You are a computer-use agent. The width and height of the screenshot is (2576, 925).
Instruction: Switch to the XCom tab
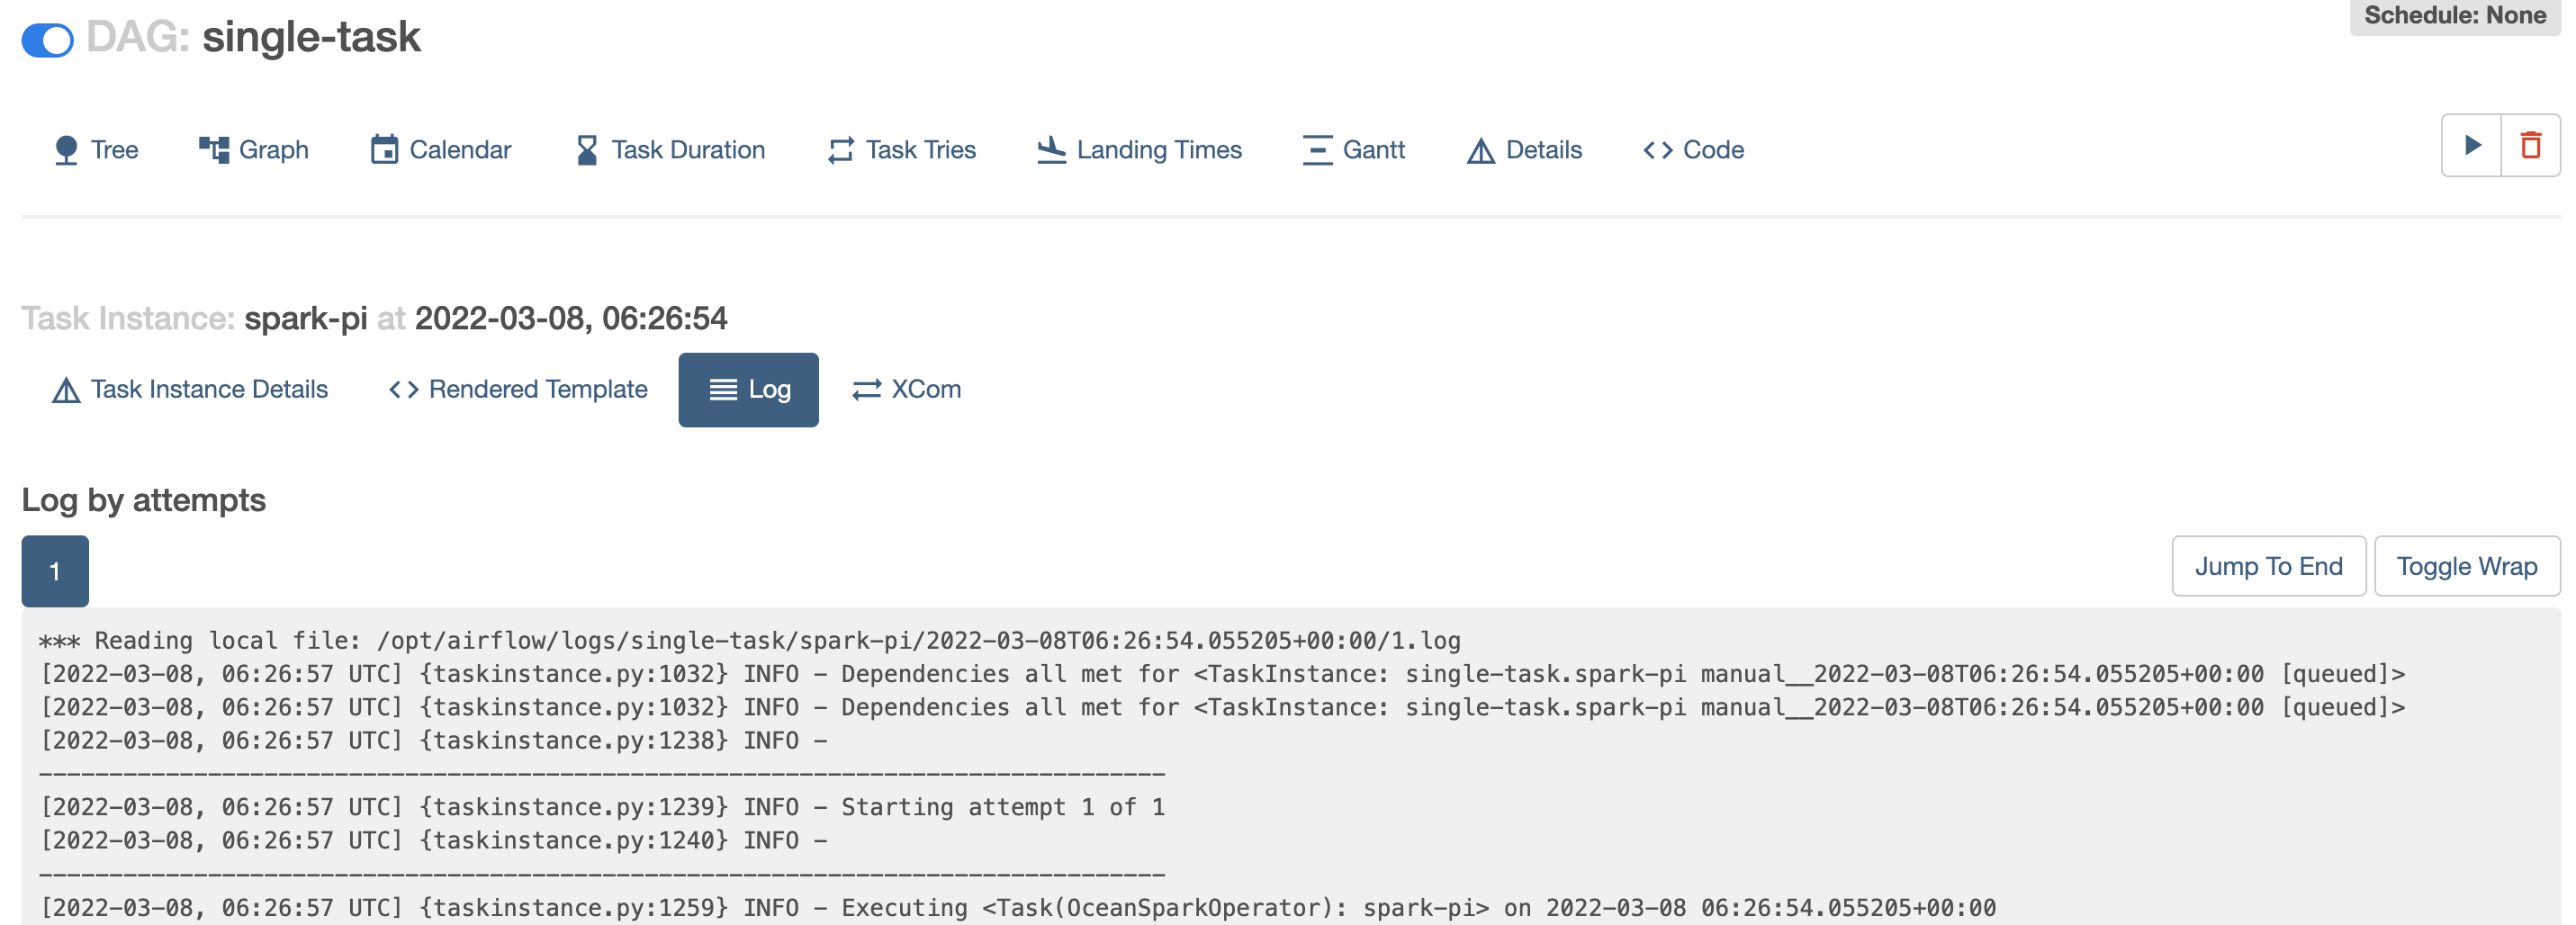[906, 390]
